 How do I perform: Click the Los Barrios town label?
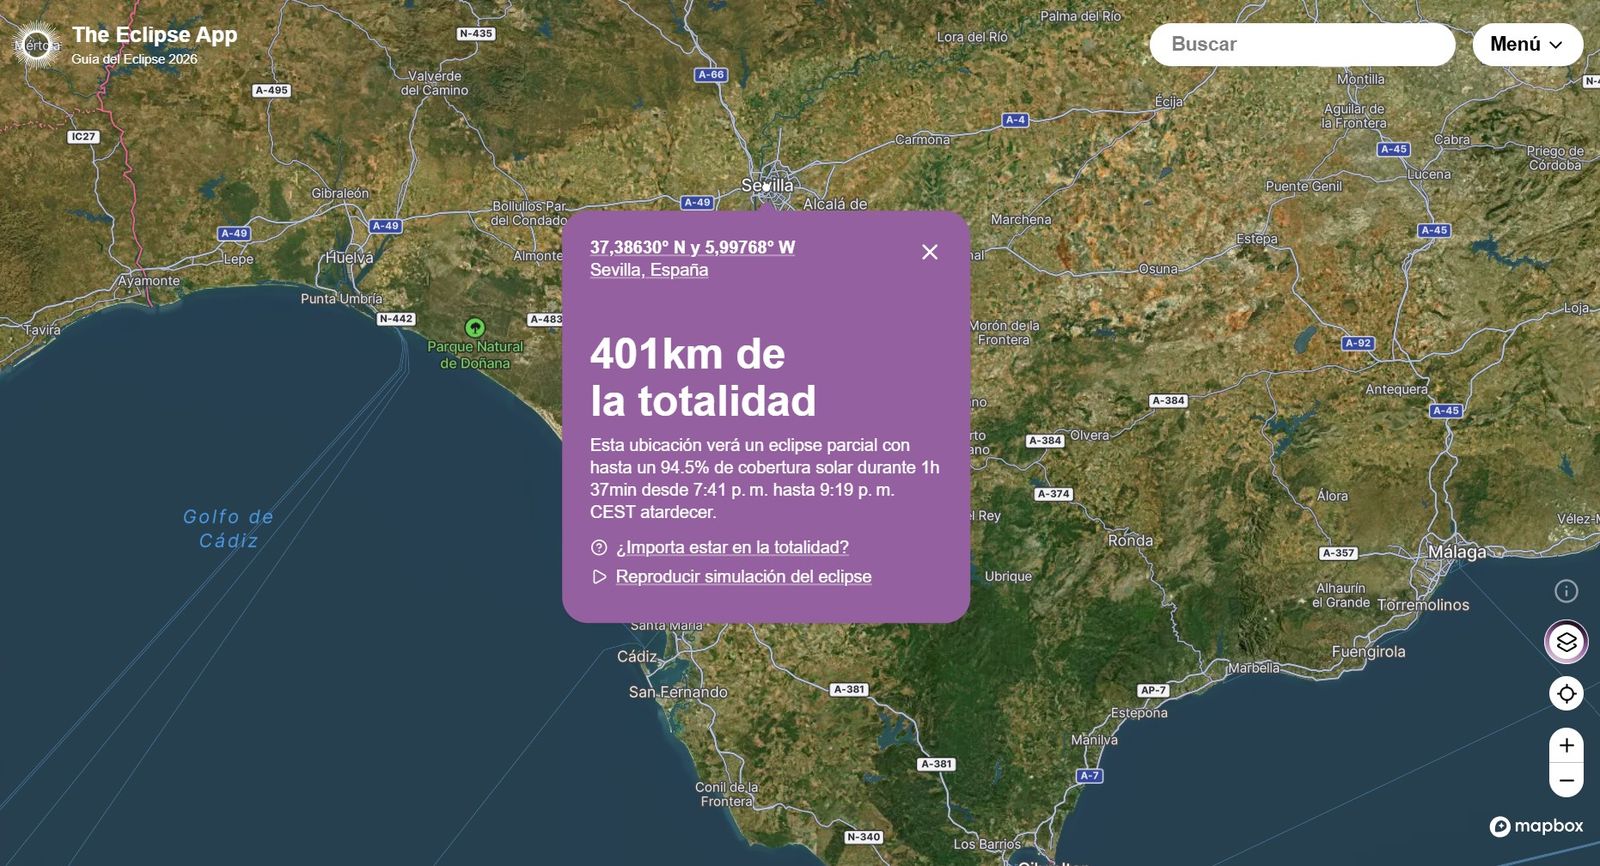[987, 844]
